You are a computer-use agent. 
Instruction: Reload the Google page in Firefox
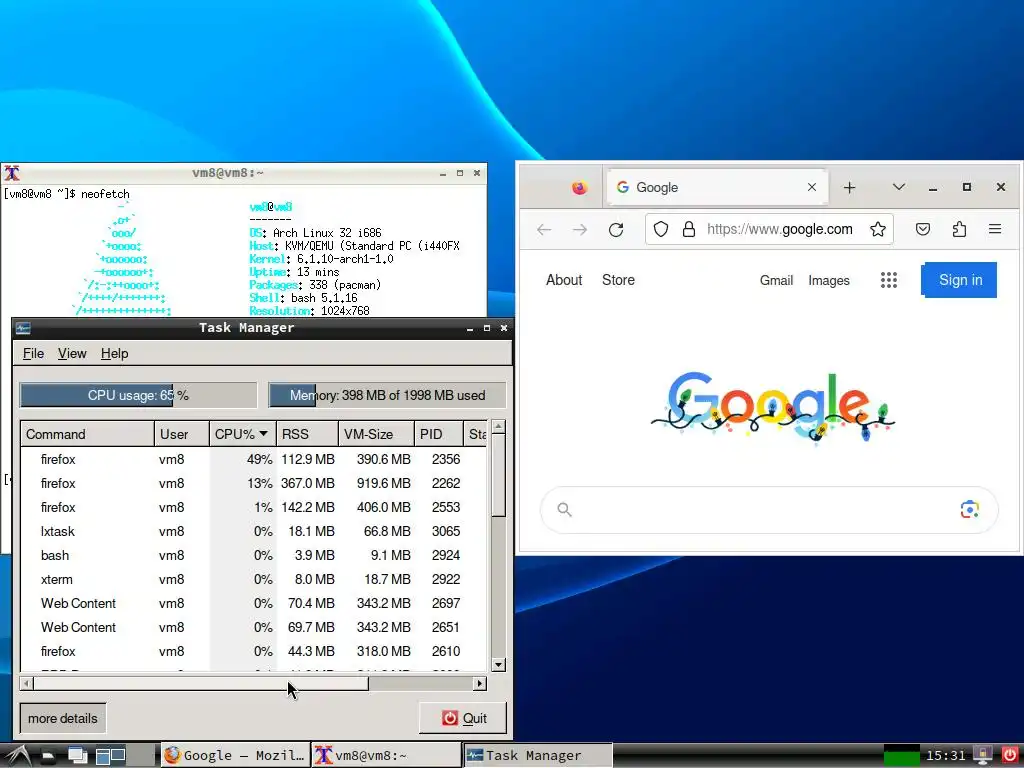point(616,229)
